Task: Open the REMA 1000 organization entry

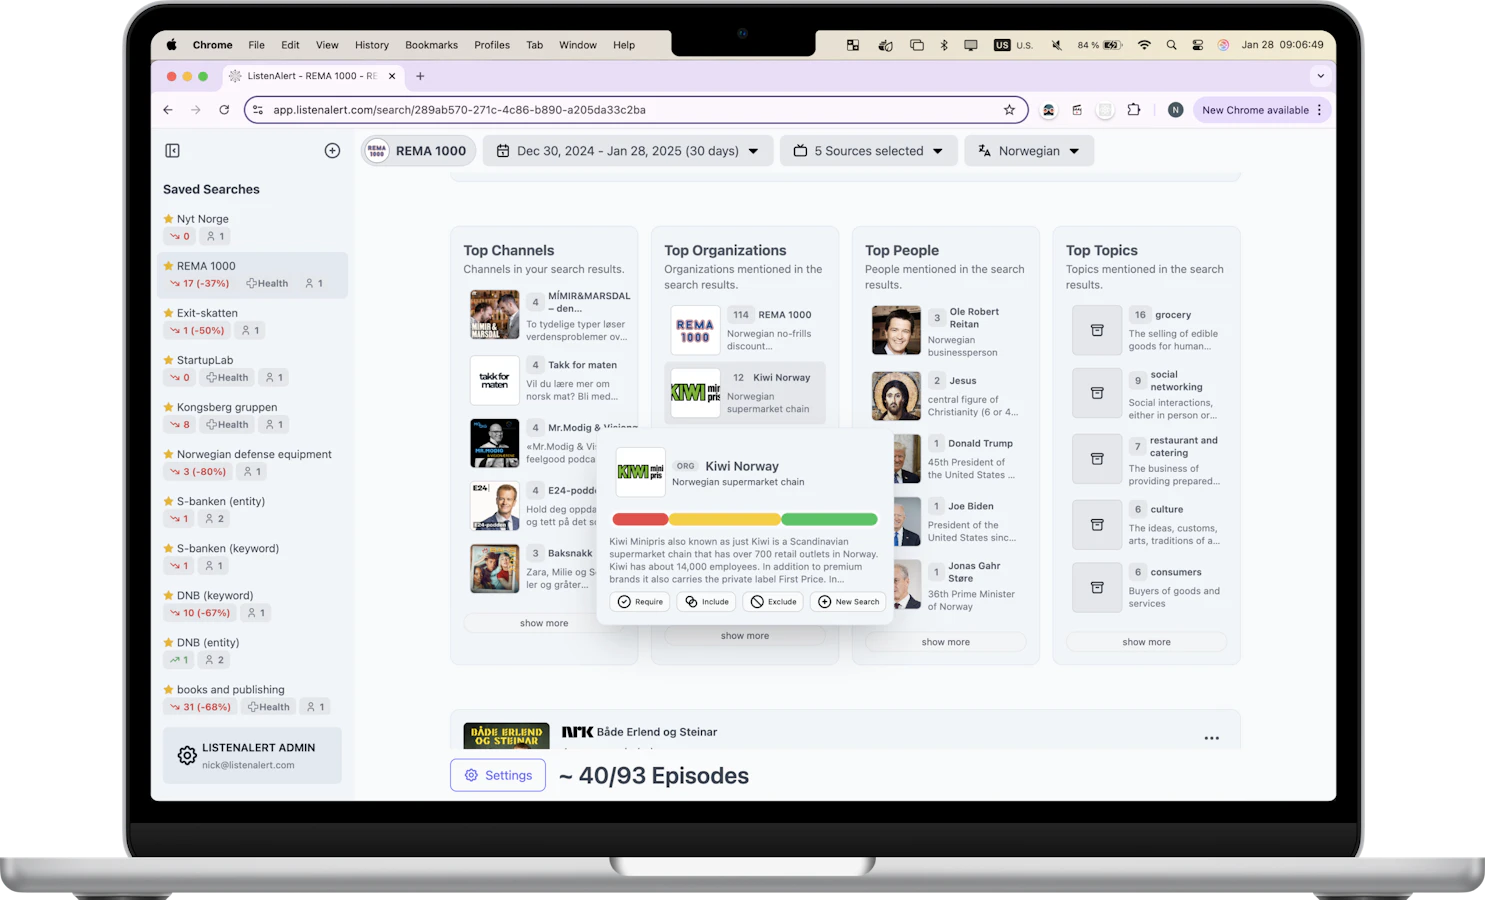Action: (745, 330)
